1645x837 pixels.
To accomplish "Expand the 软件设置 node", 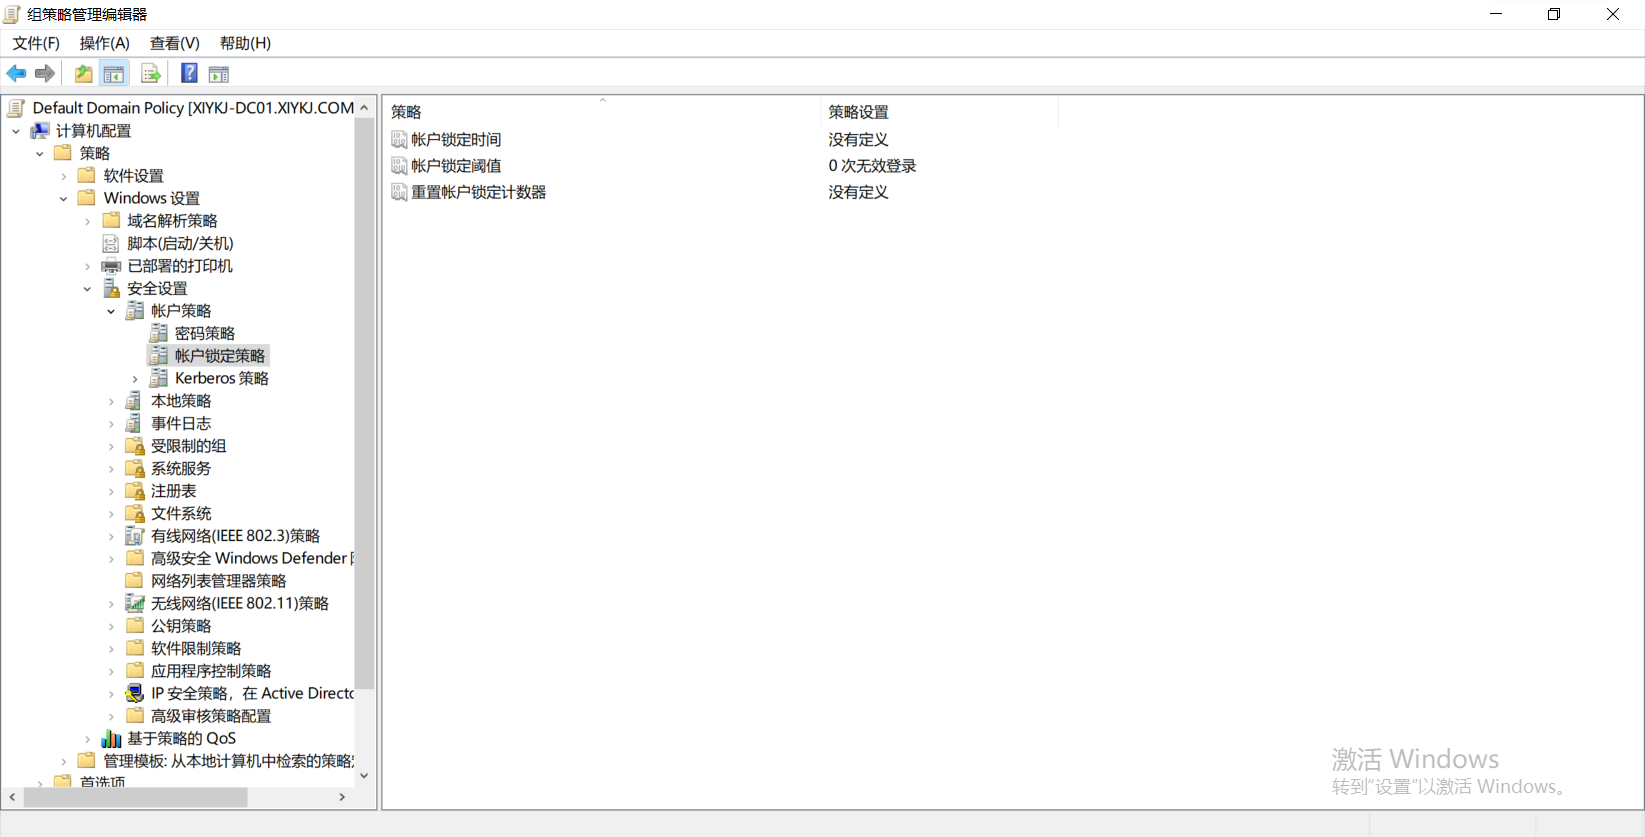I will coord(64,176).
